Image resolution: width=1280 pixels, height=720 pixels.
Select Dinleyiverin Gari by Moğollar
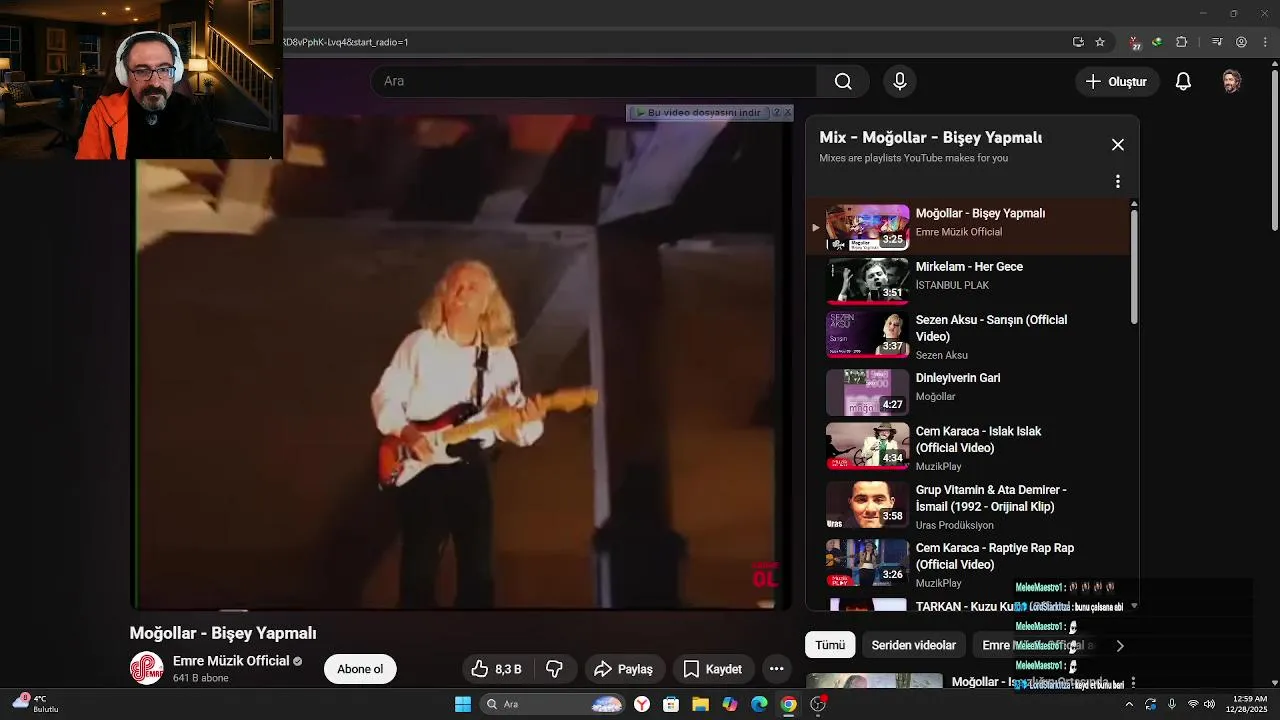pos(969,392)
